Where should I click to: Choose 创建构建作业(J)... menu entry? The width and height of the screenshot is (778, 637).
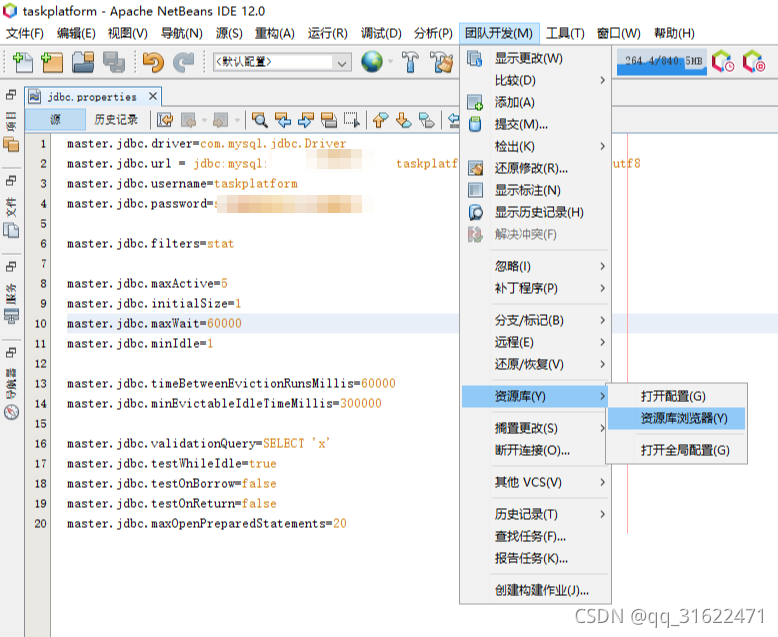click(x=535, y=590)
